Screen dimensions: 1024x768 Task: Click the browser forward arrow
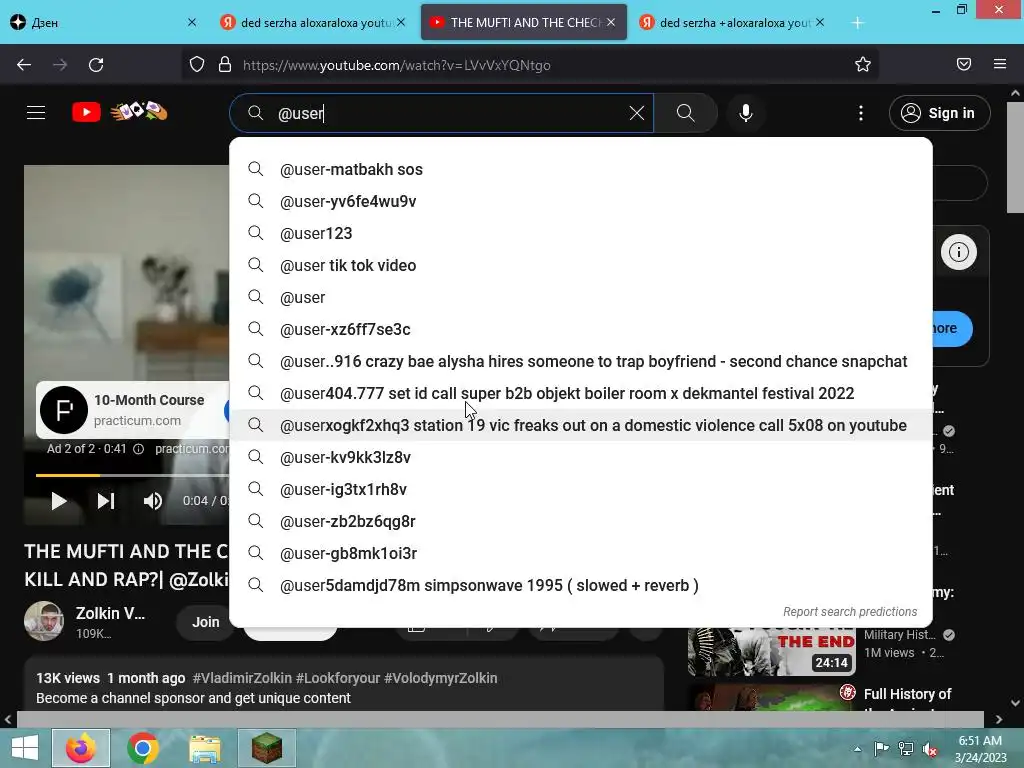[x=60, y=65]
